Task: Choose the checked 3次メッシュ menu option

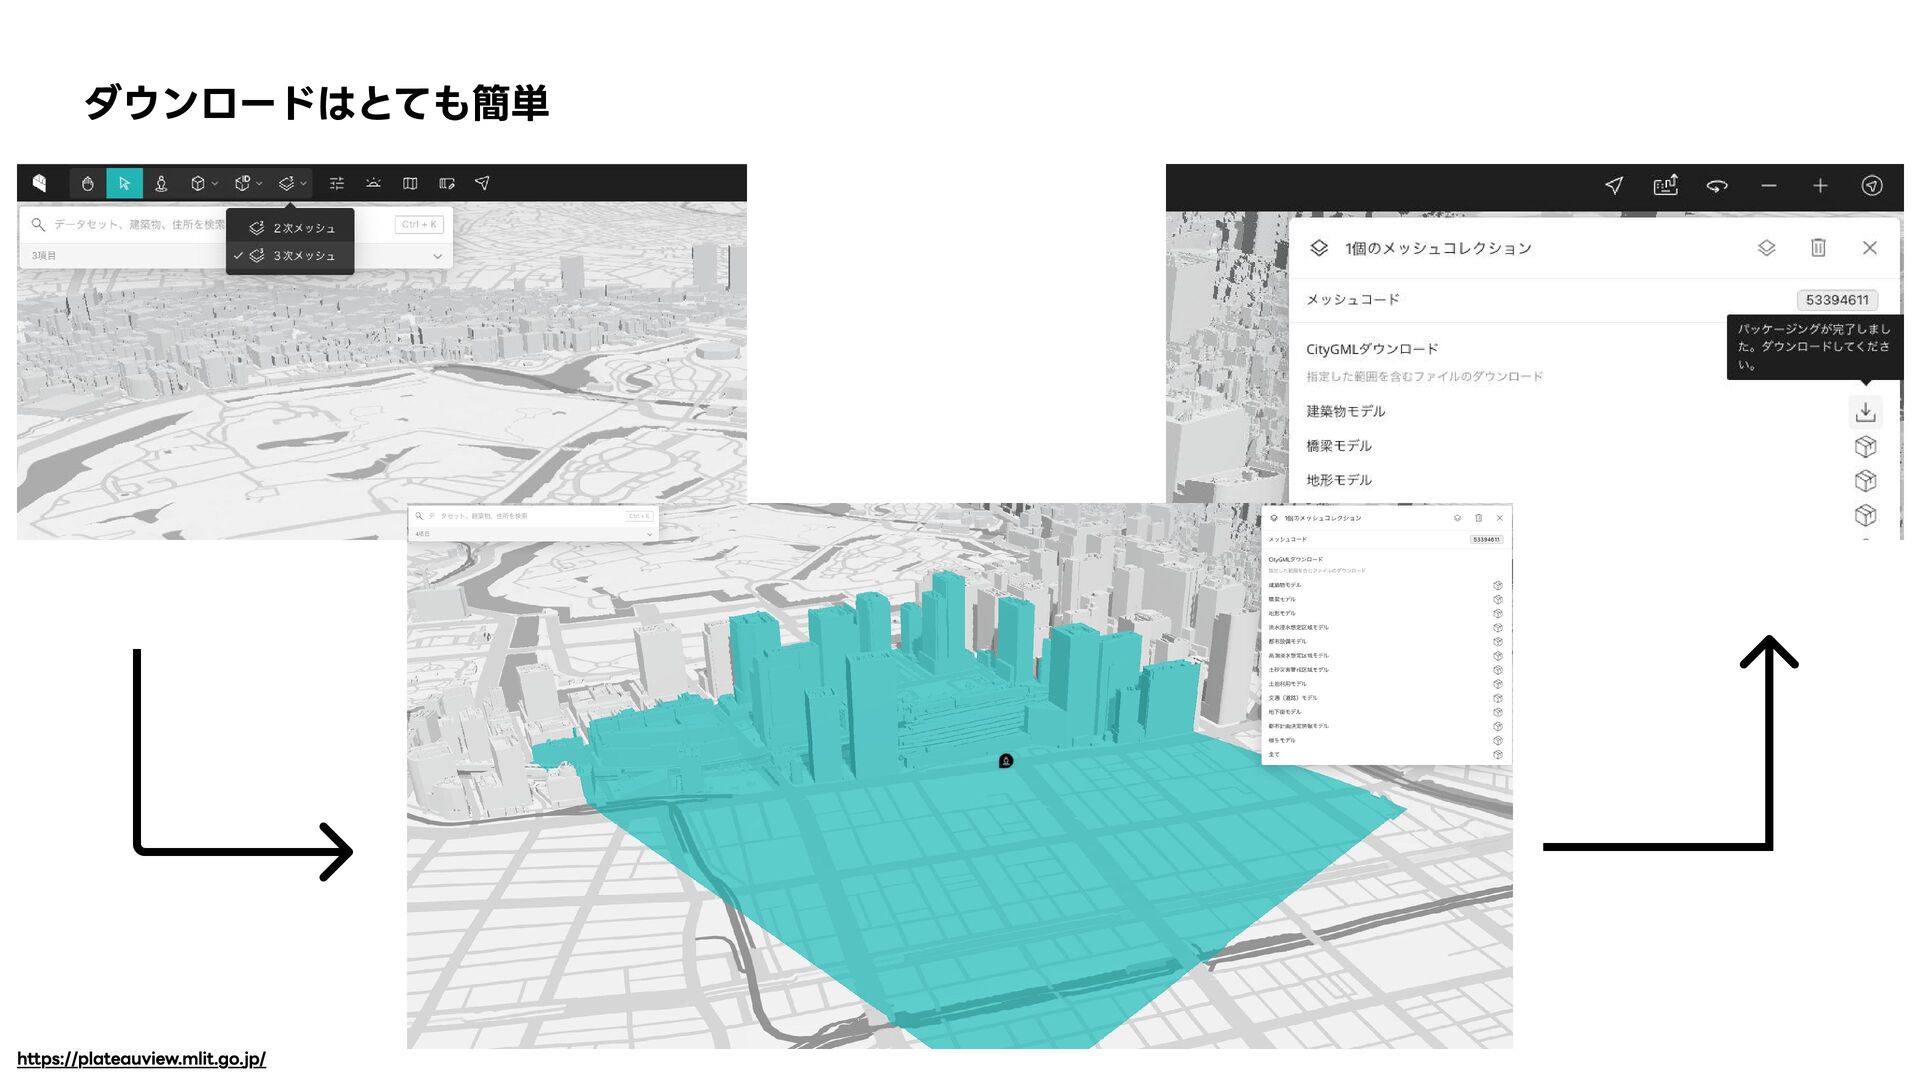Action: pos(290,256)
